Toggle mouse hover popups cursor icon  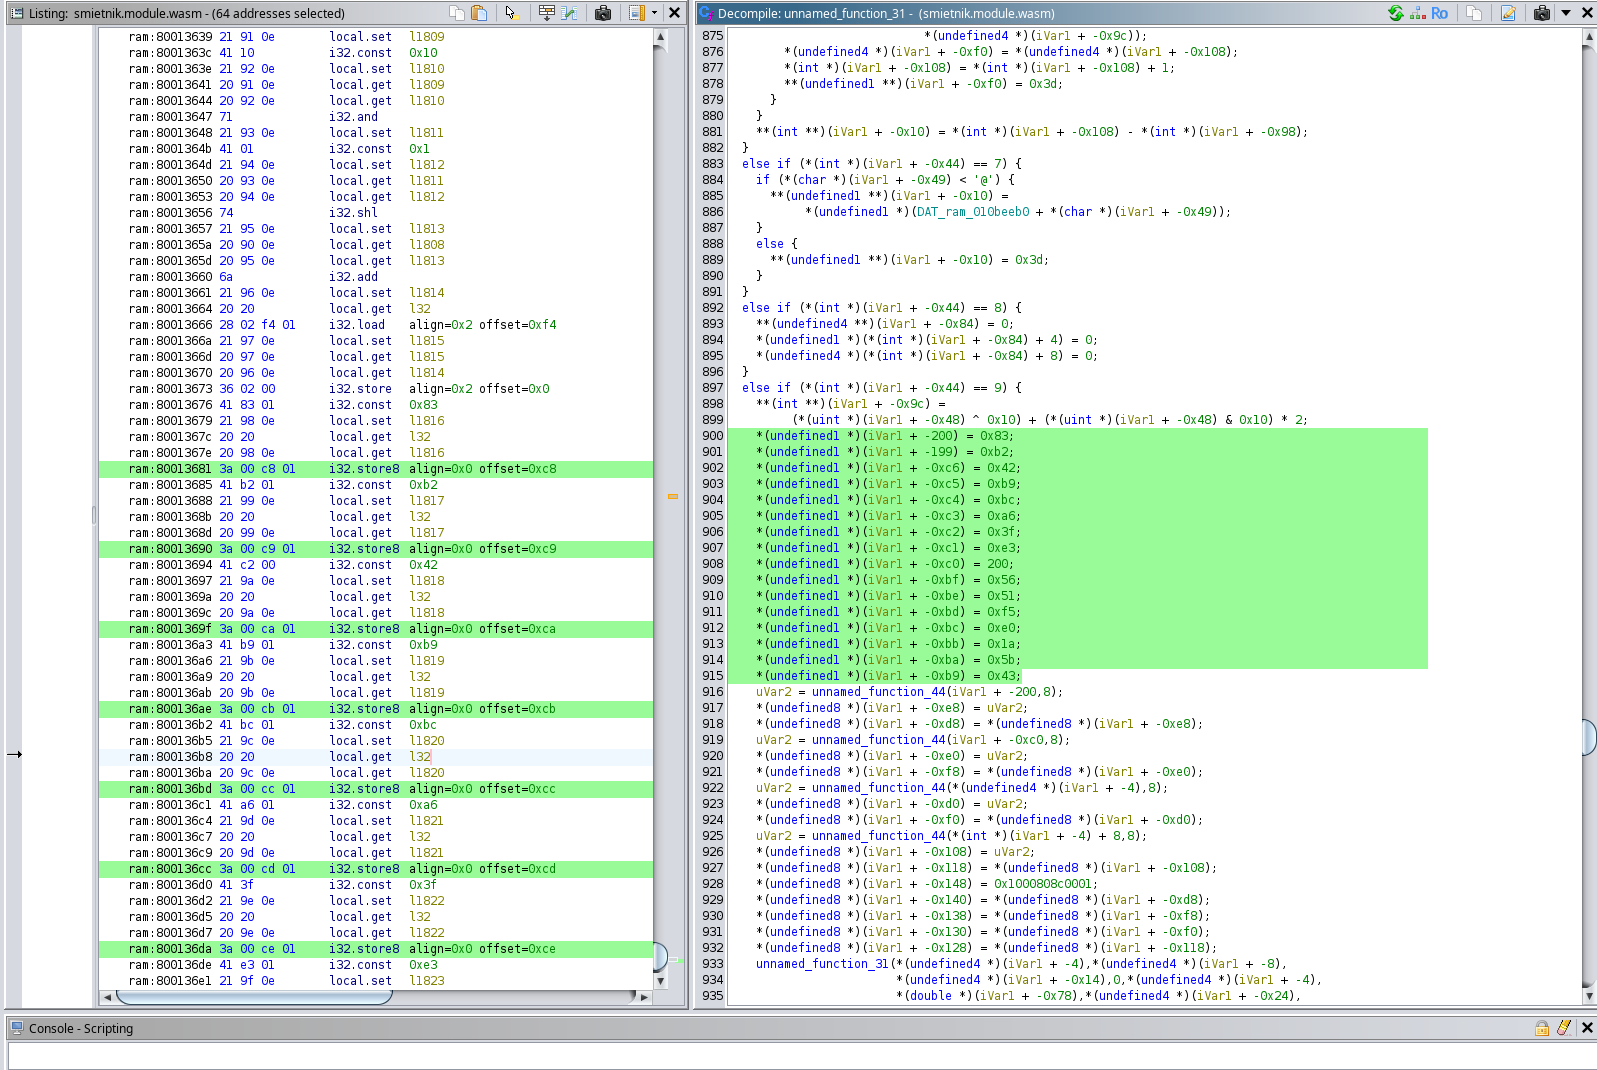pyautogui.click(x=511, y=13)
